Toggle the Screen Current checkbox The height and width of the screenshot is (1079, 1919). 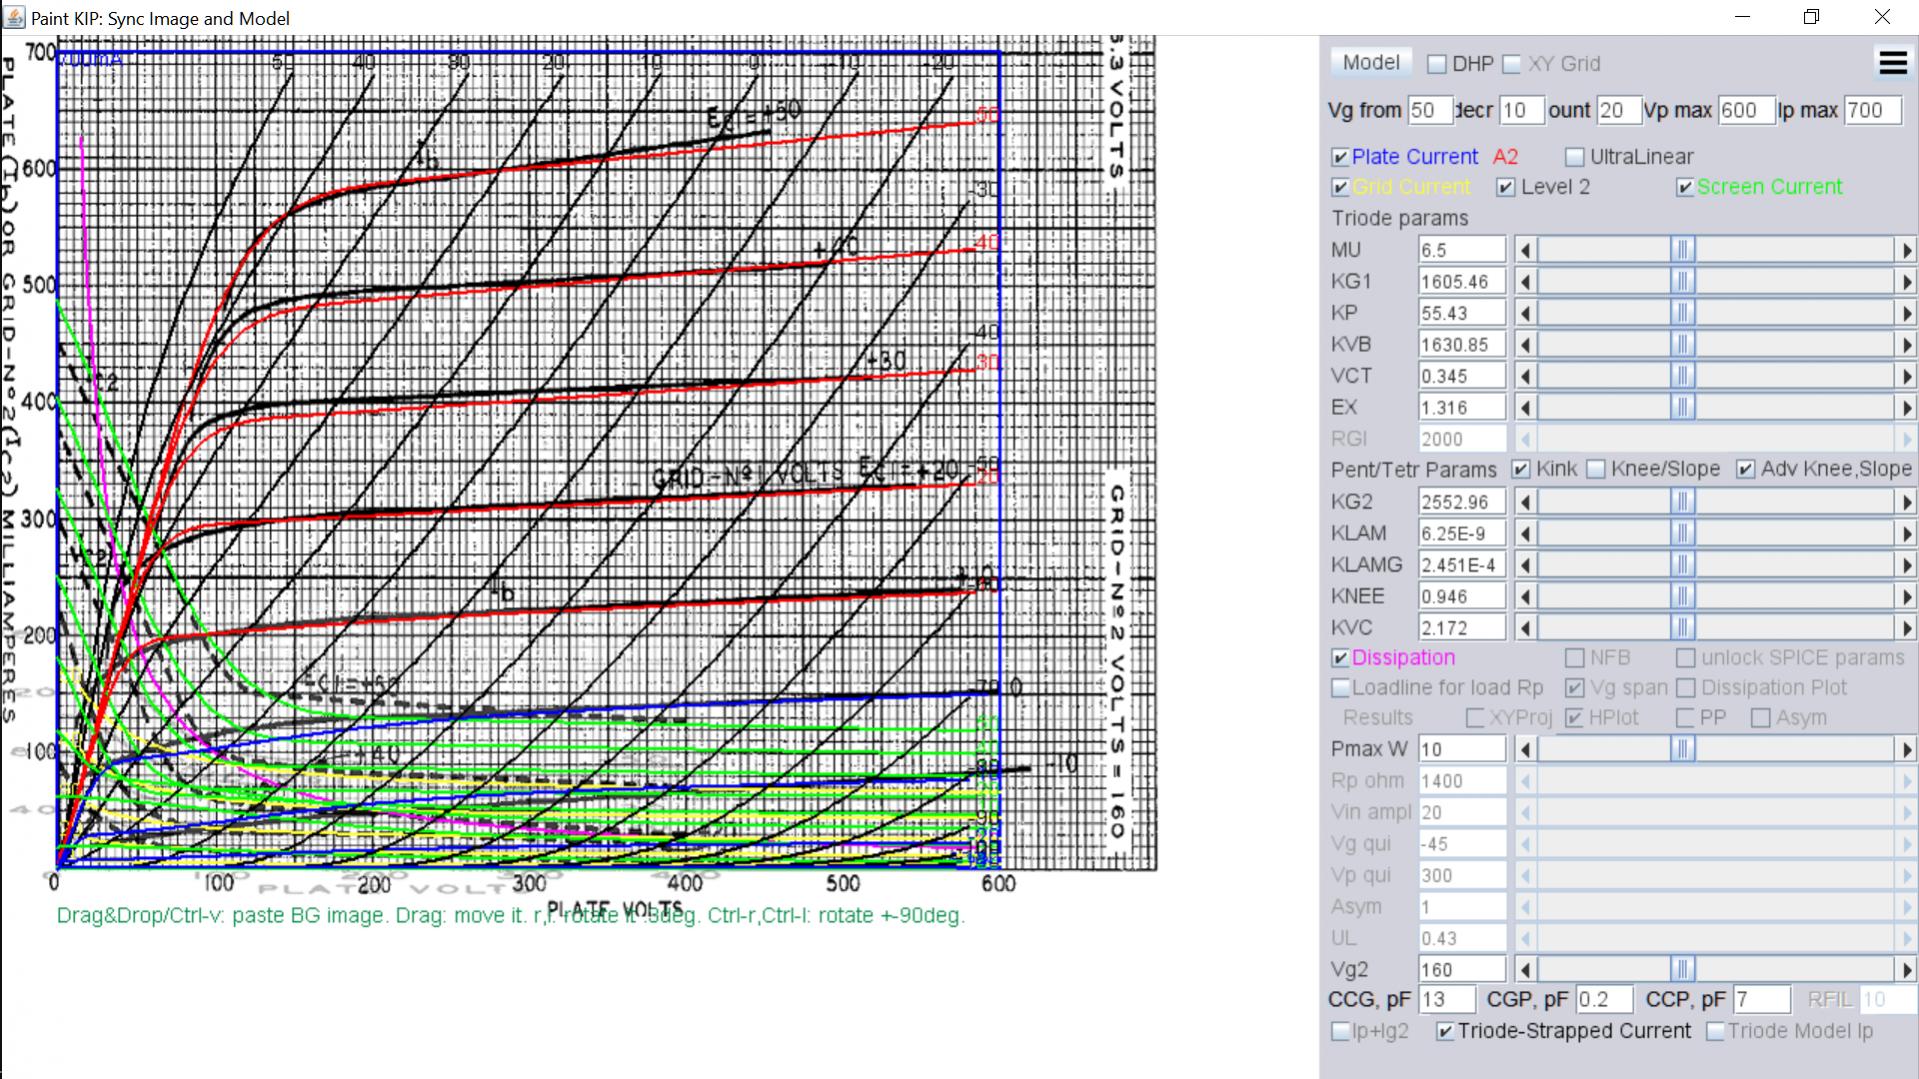coord(1685,187)
